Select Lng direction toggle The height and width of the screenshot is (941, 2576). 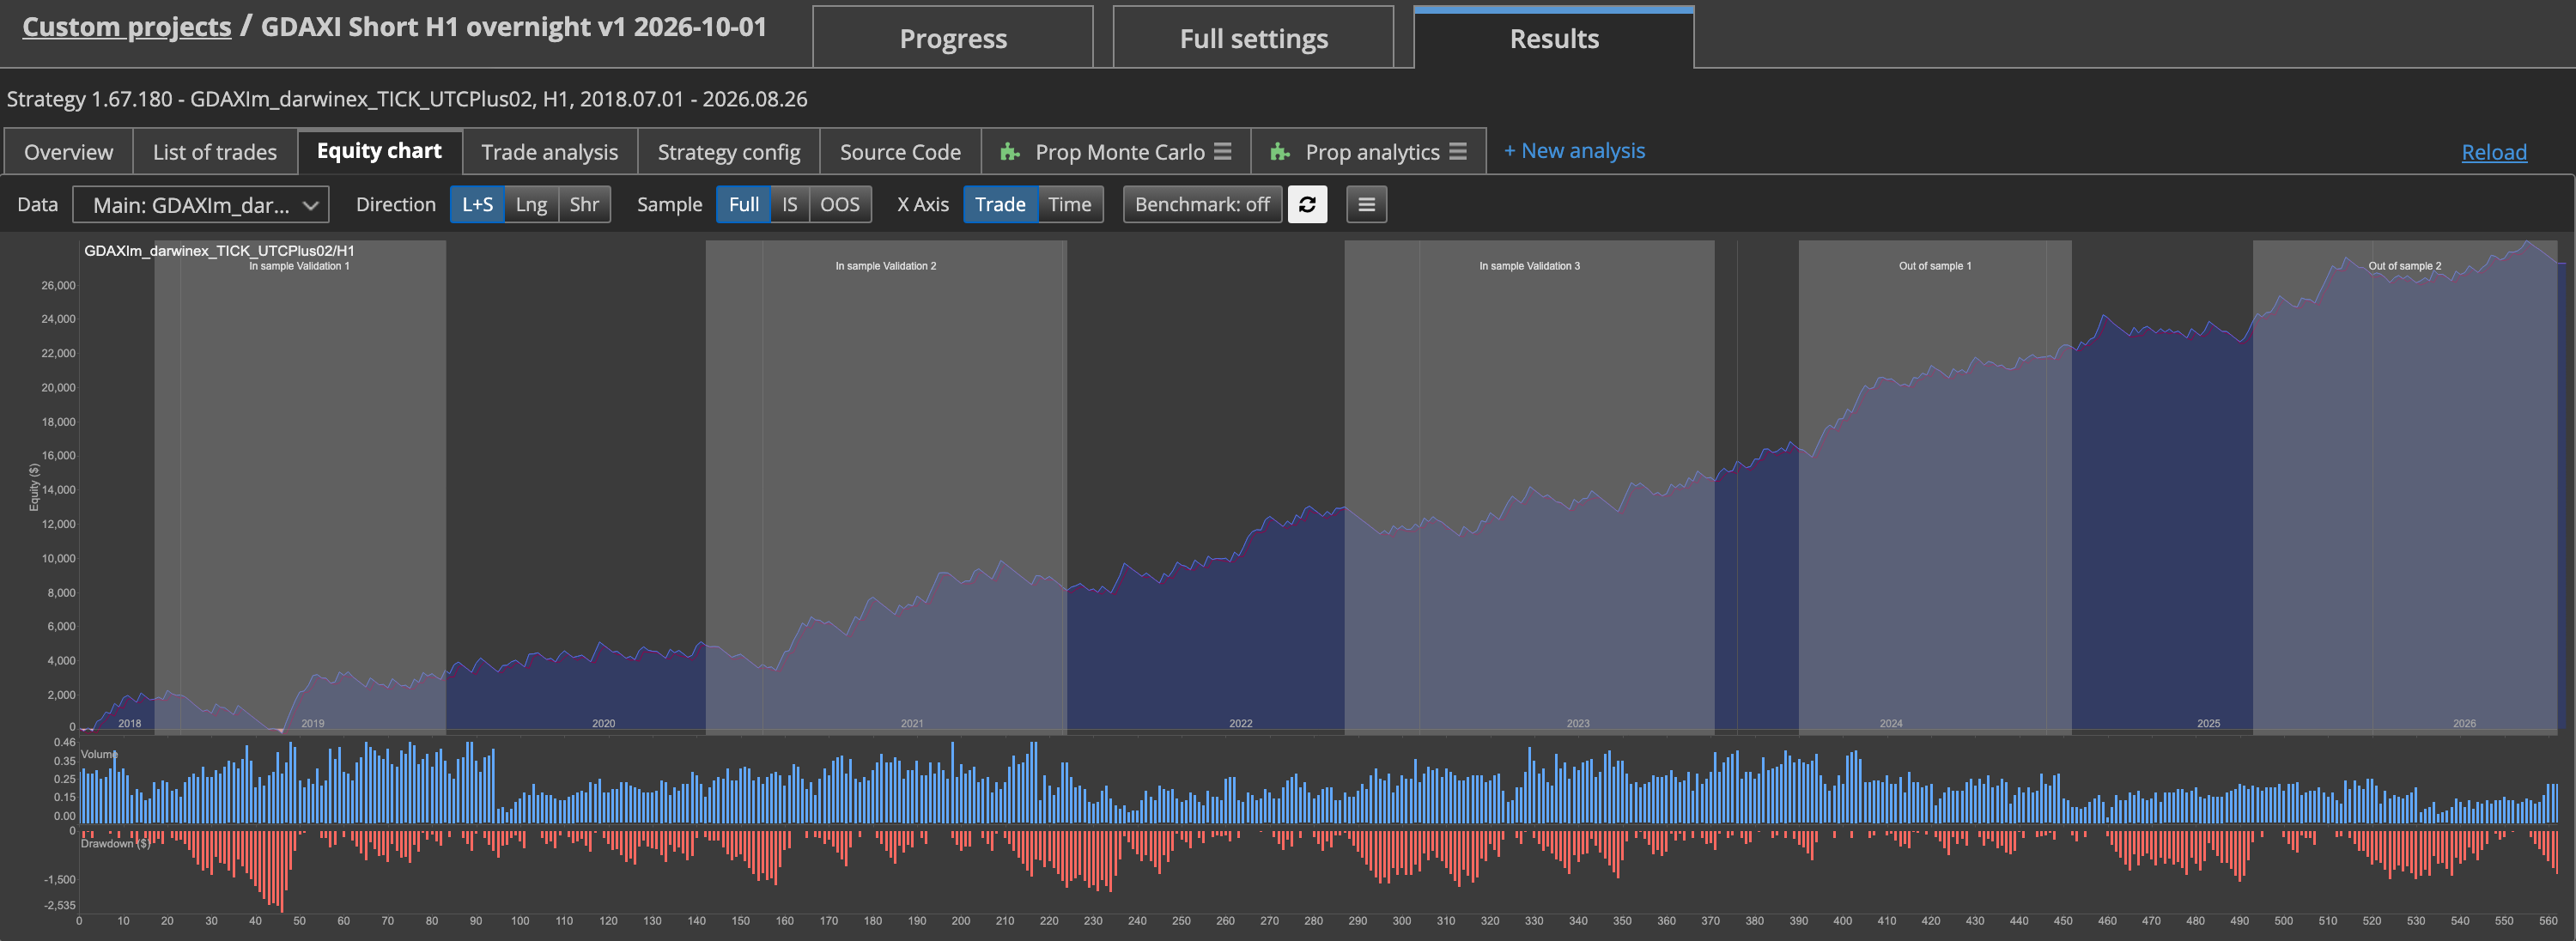tap(531, 205)
